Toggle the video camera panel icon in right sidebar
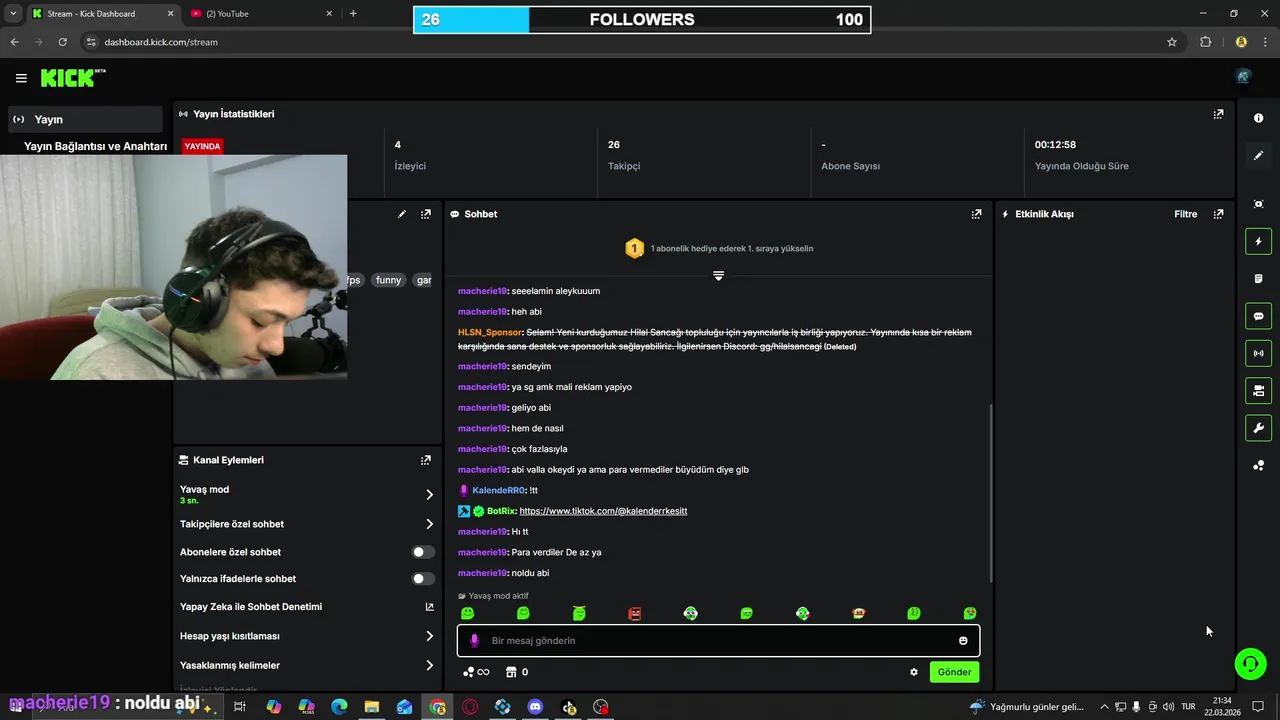 click(1258, 390)
